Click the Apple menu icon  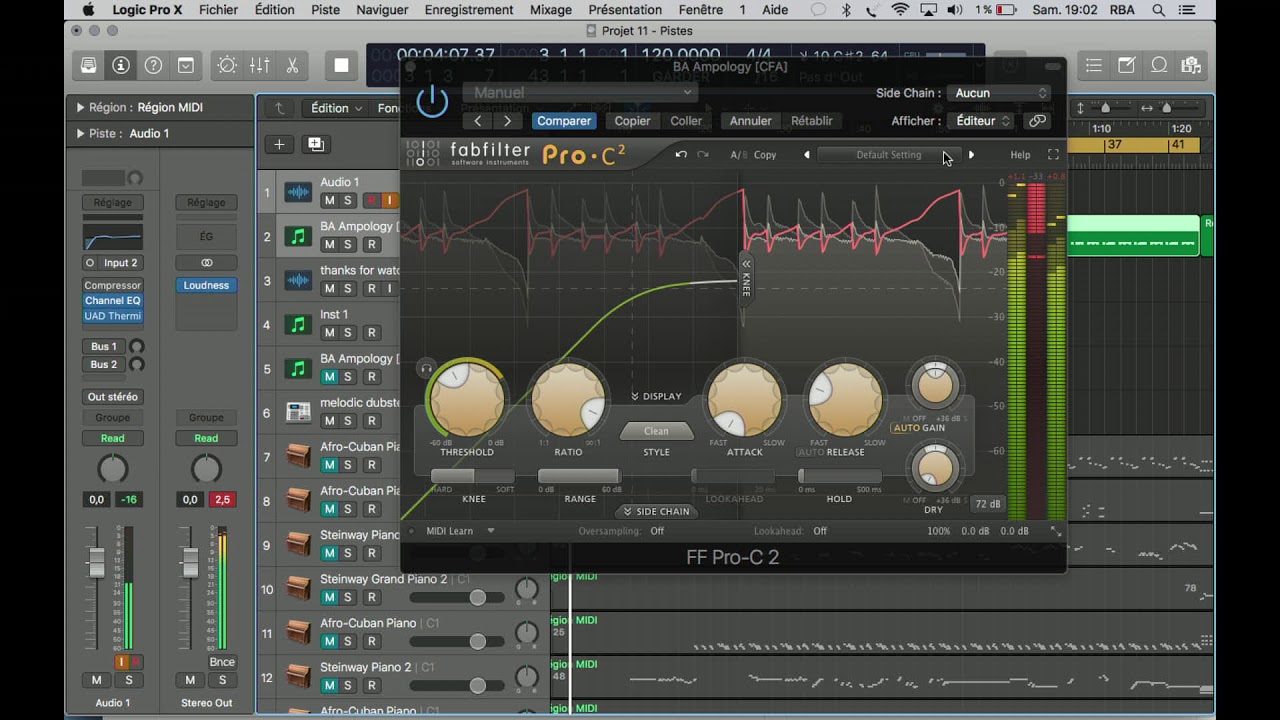point(88,10)
